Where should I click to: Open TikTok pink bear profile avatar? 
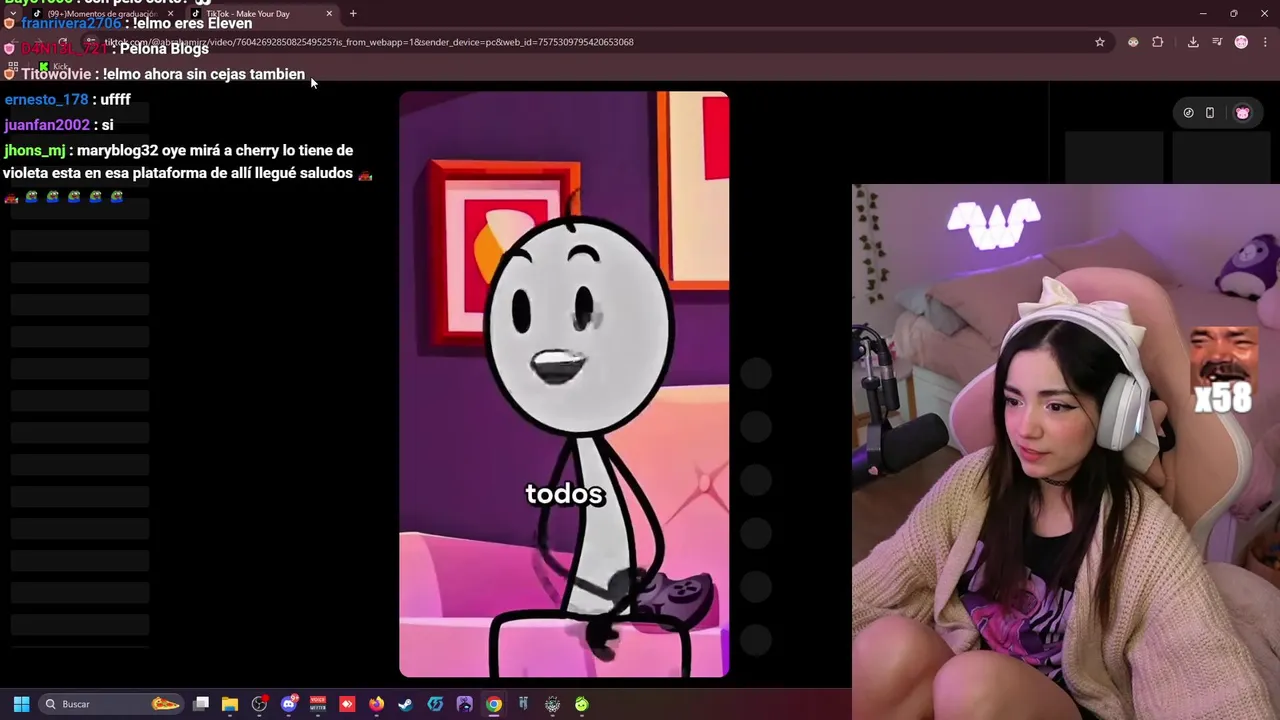click(1243, 113)
